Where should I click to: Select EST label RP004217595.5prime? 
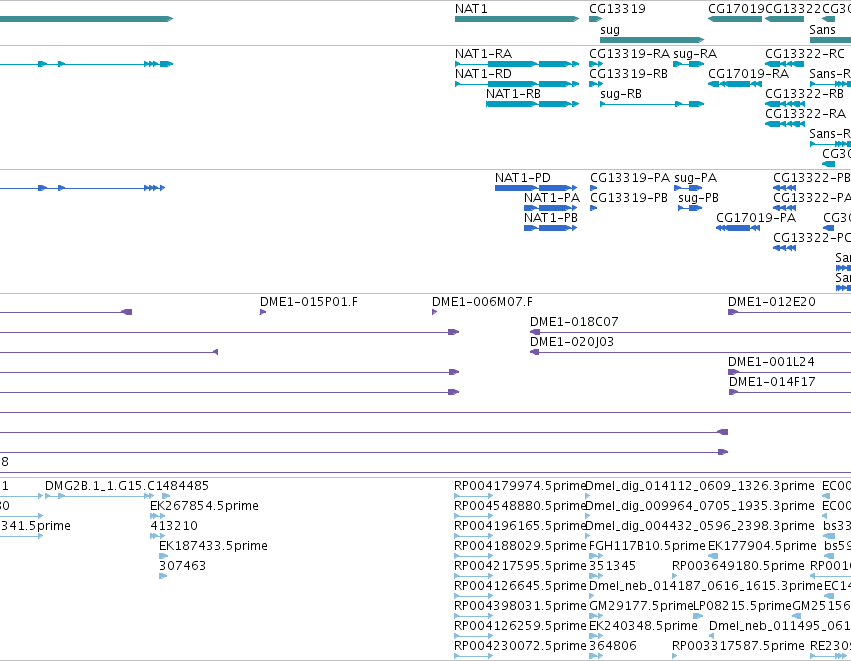(x=520, y=566)
